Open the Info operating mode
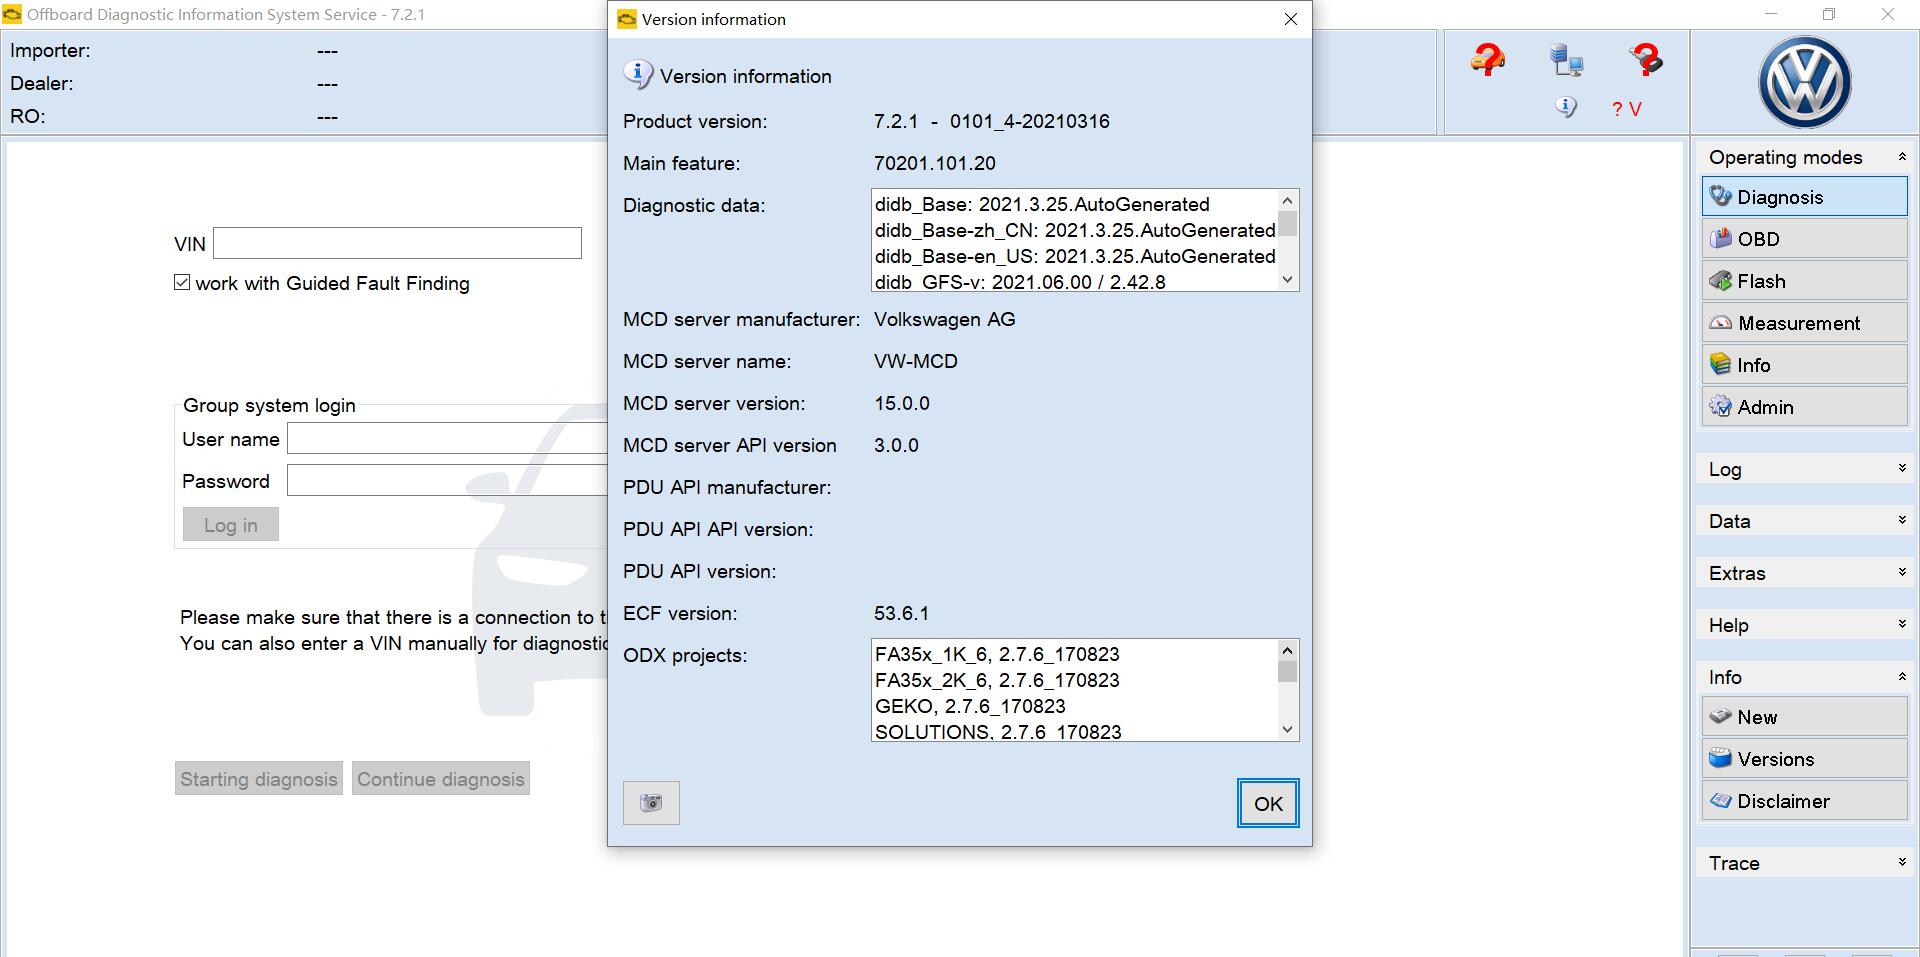This screenshot has height=957, width=1920. pyautogui.click(x=1805, y=364)
